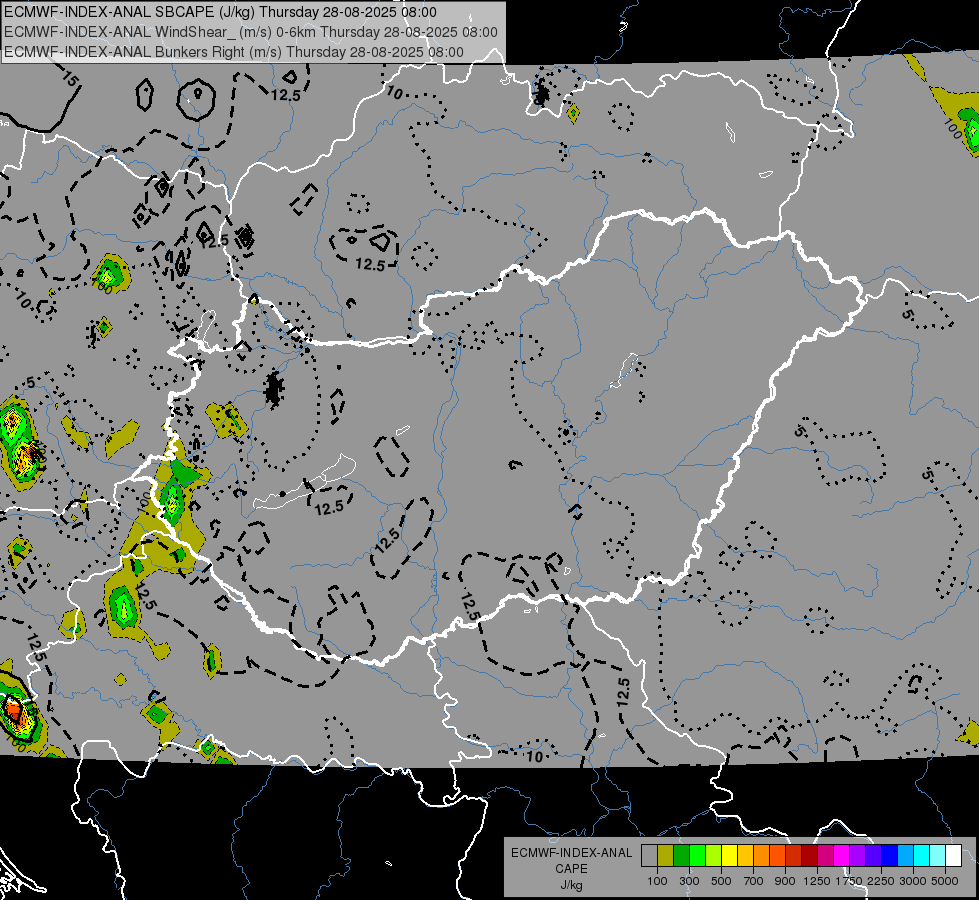The width and height of the screenshot is (979, 900).
Task: Select the olive swatch after 100 tick
Action: (x=666, y=856)
